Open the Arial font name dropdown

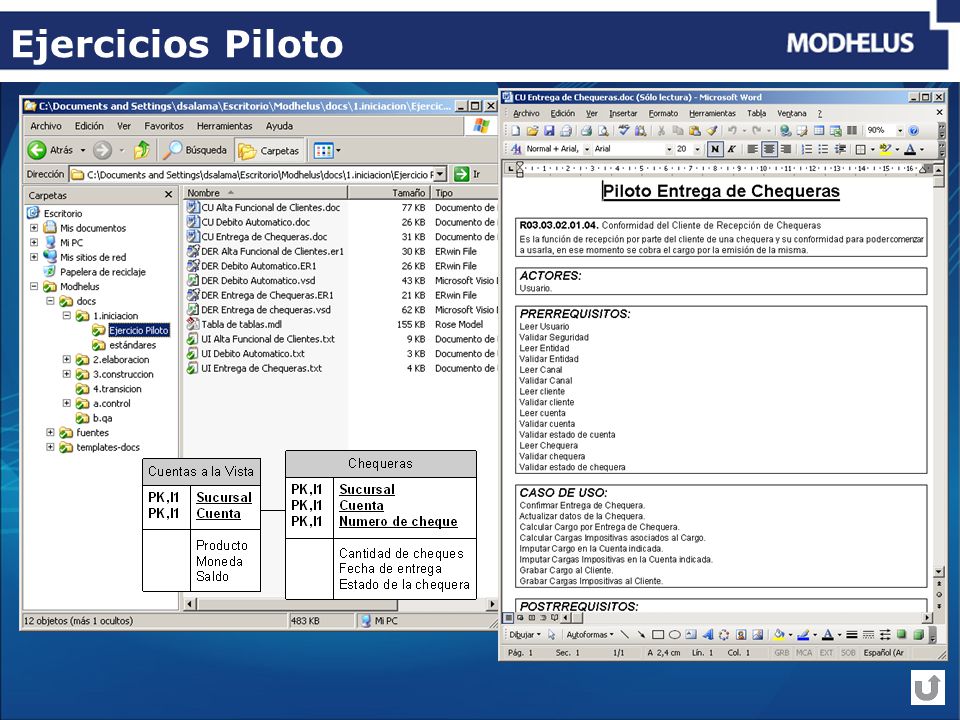[x=669, y=149]
